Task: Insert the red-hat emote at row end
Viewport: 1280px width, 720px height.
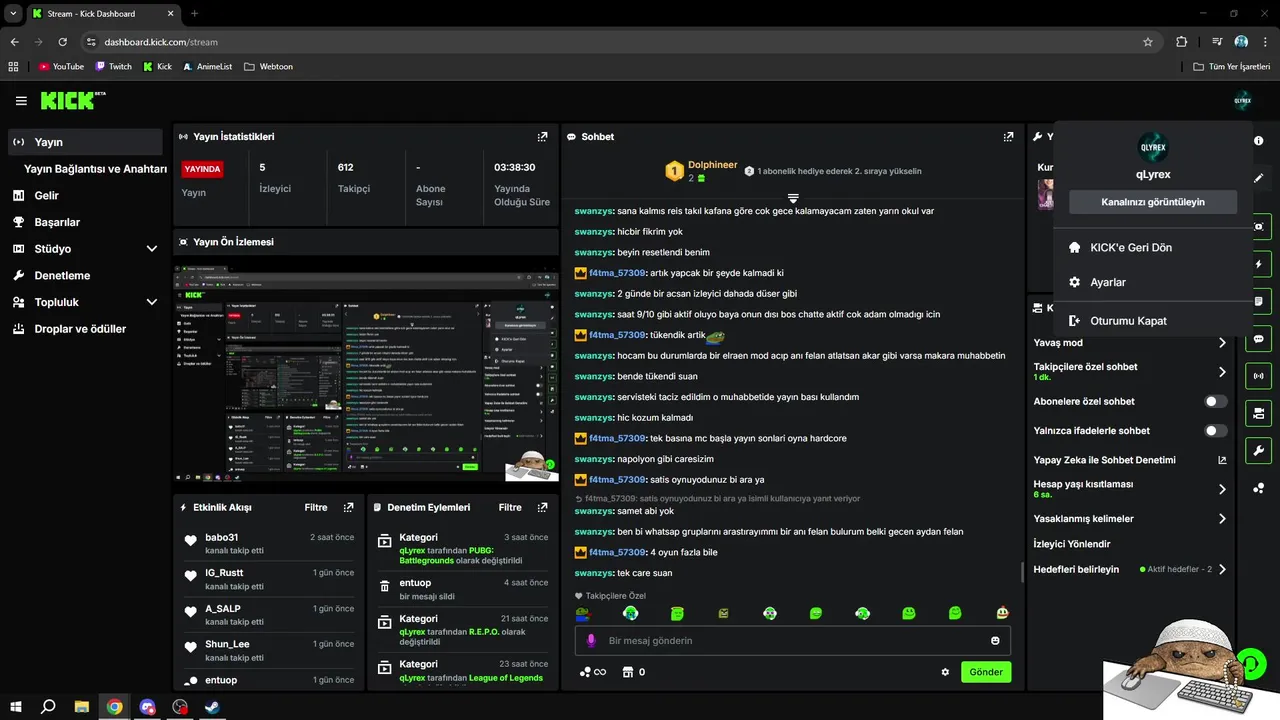Action: click(1002, 613)
